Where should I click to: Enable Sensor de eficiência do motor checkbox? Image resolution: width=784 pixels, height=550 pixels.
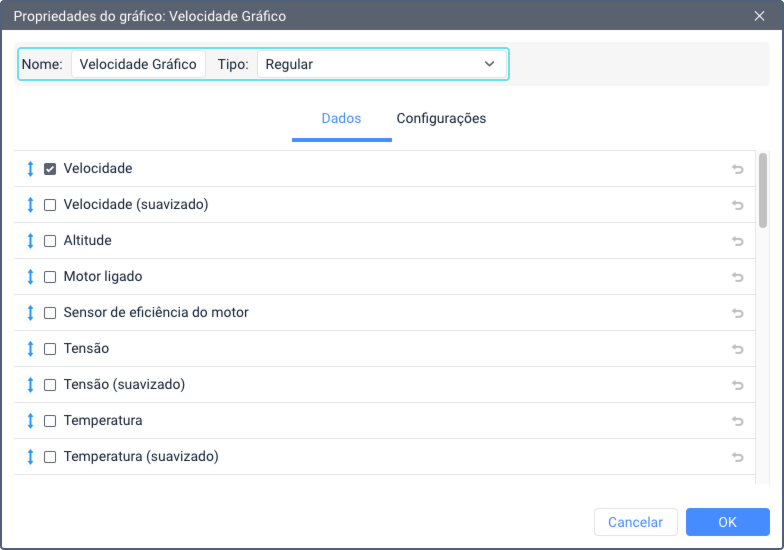click(x=50, y=313)
